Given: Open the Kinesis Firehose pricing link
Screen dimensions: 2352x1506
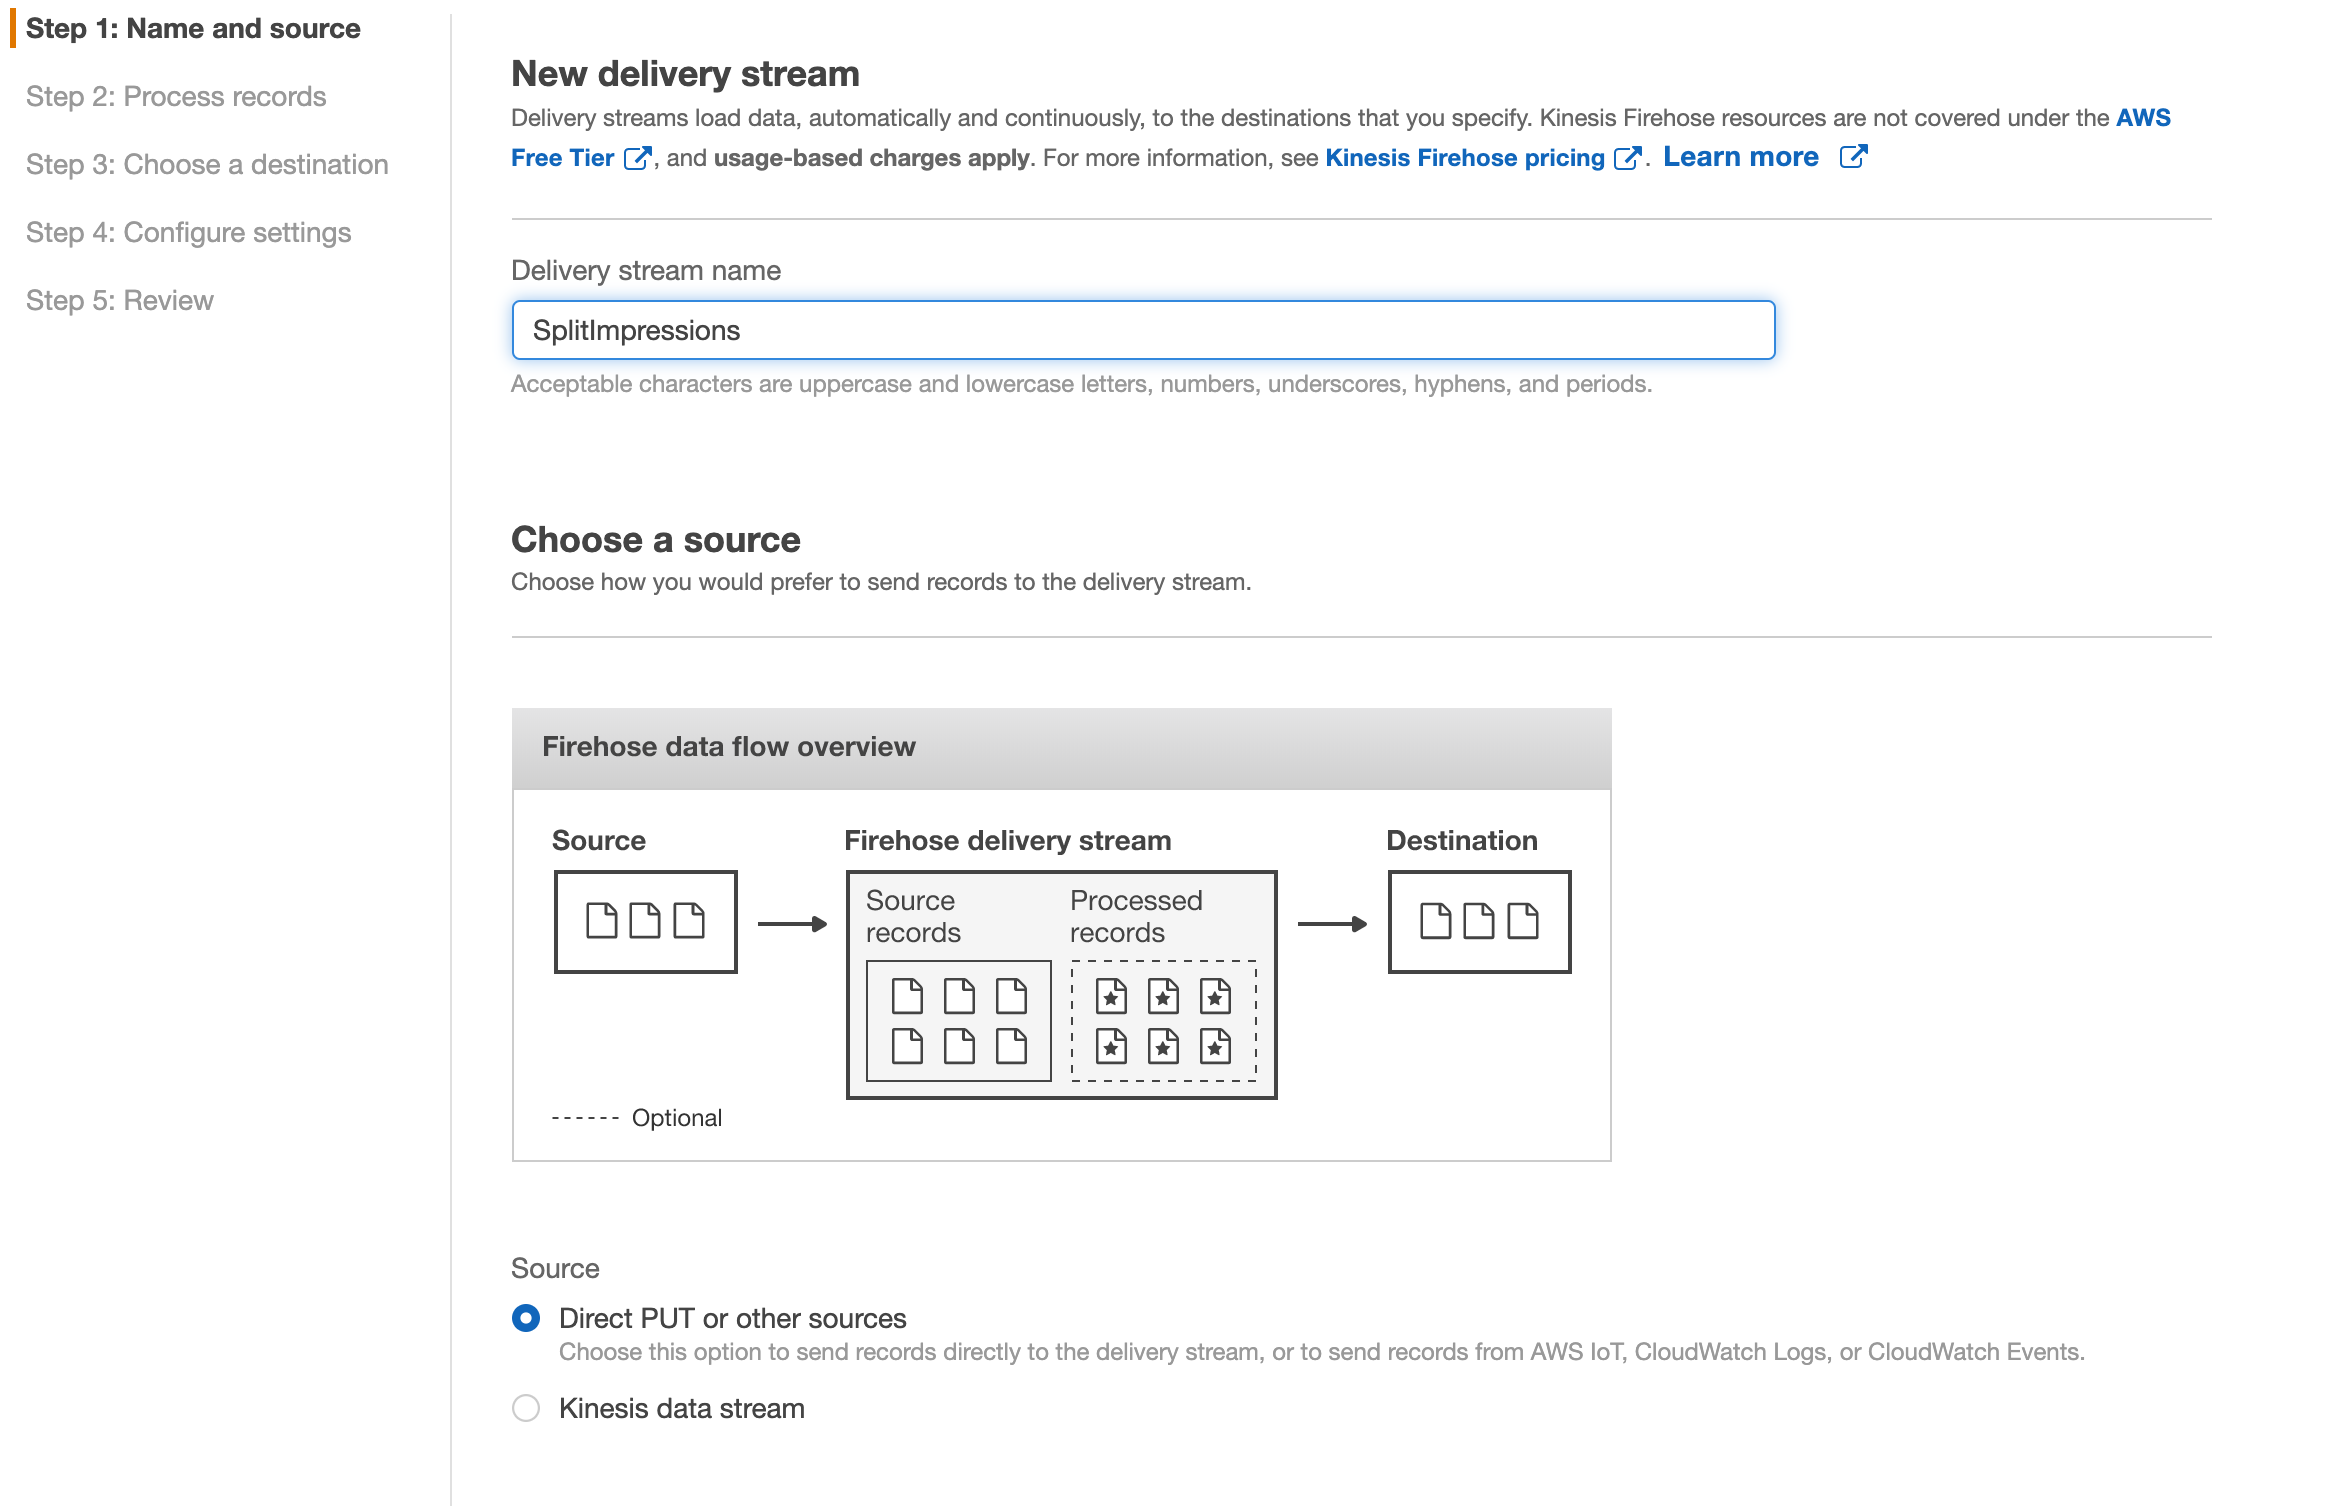Looking at the screenshot, I should 1464,158.
